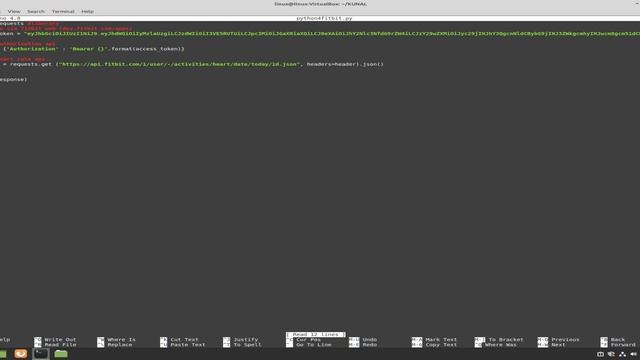Image resolution: width=640 pixels, height=360 pixels.
Task: Click the "Back" shortcut label
Action: pyautogui.click(x=618, y=340)
